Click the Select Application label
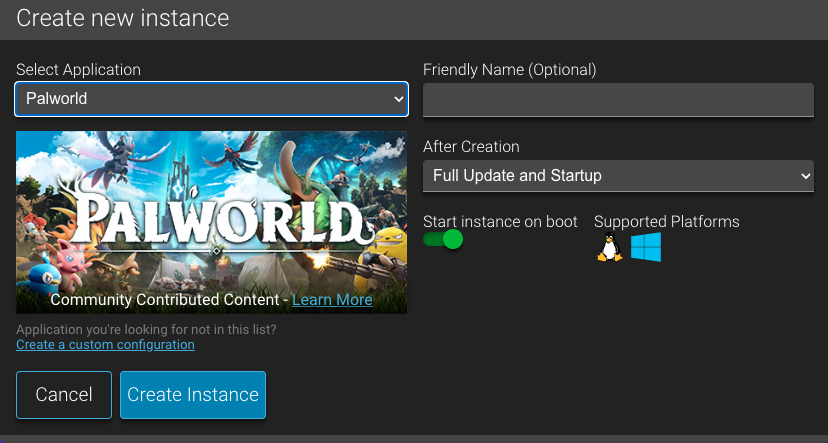The height and width of the screenshot is (443, 828). 78,70
